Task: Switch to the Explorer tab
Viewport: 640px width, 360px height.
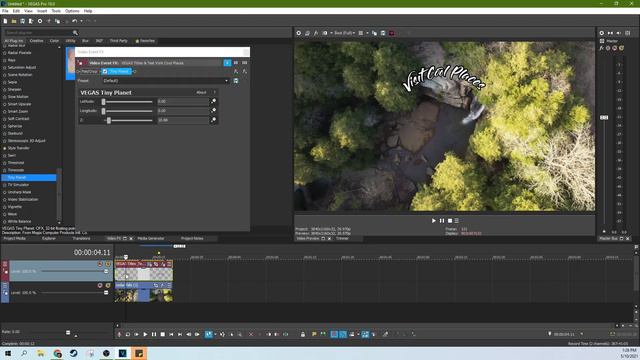Action: click(x=49, y=238)
